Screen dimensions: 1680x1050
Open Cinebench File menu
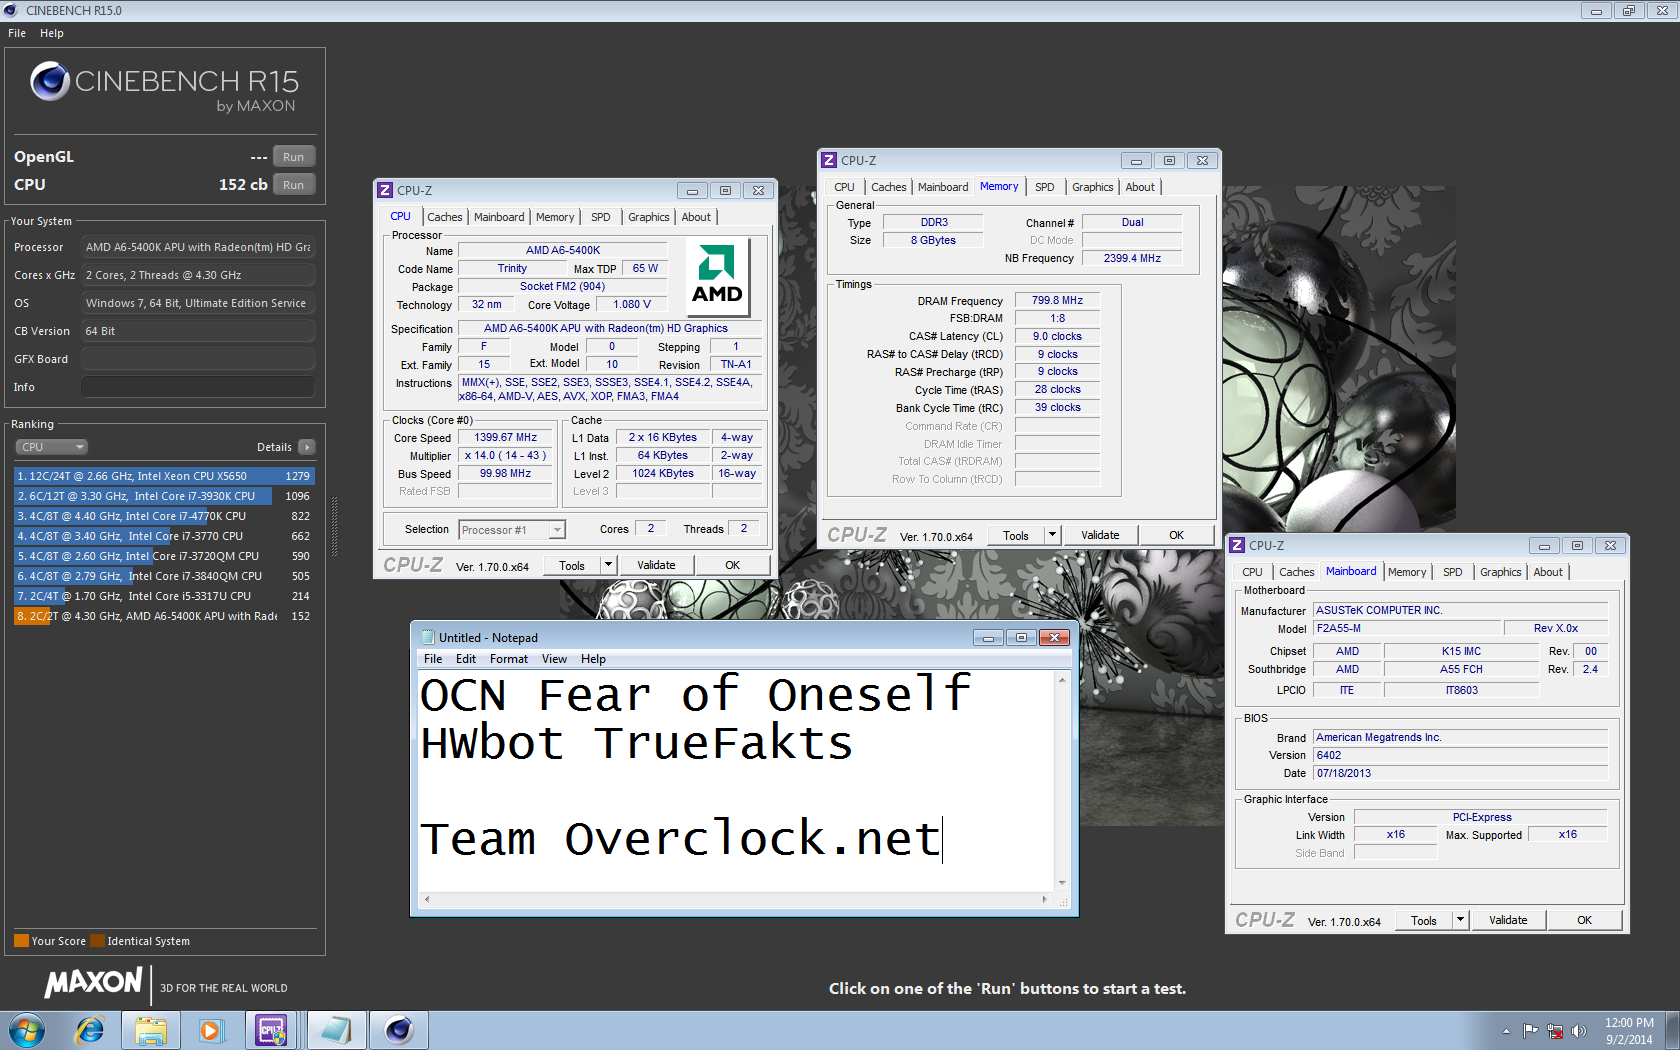17,33
